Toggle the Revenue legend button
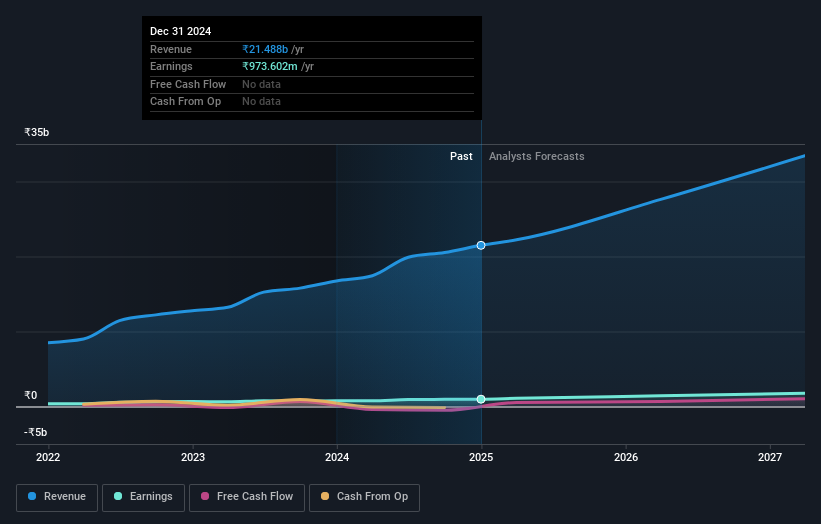The width and height of the screenshot is (821, 524). coord(57,497)
